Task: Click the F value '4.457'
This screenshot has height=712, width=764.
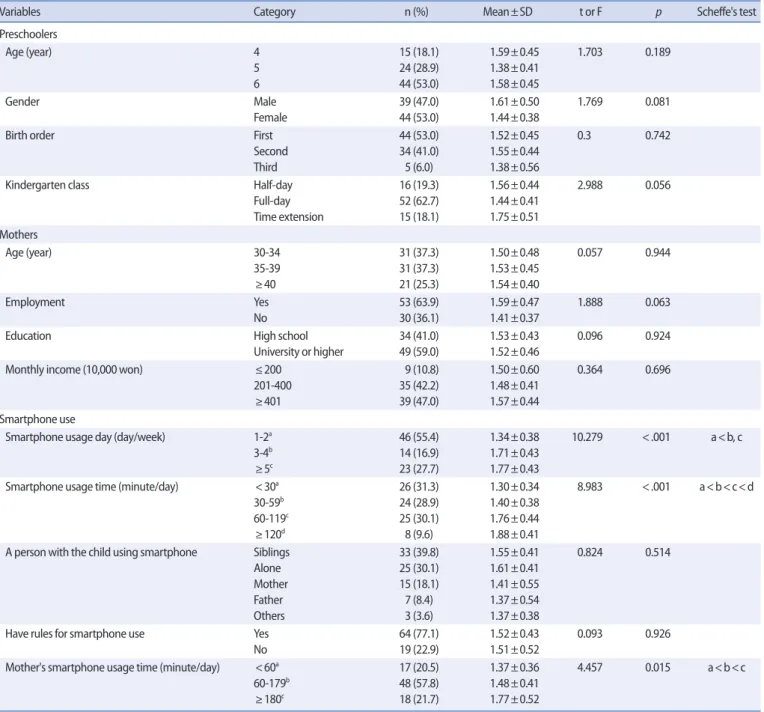Action: 590,668
